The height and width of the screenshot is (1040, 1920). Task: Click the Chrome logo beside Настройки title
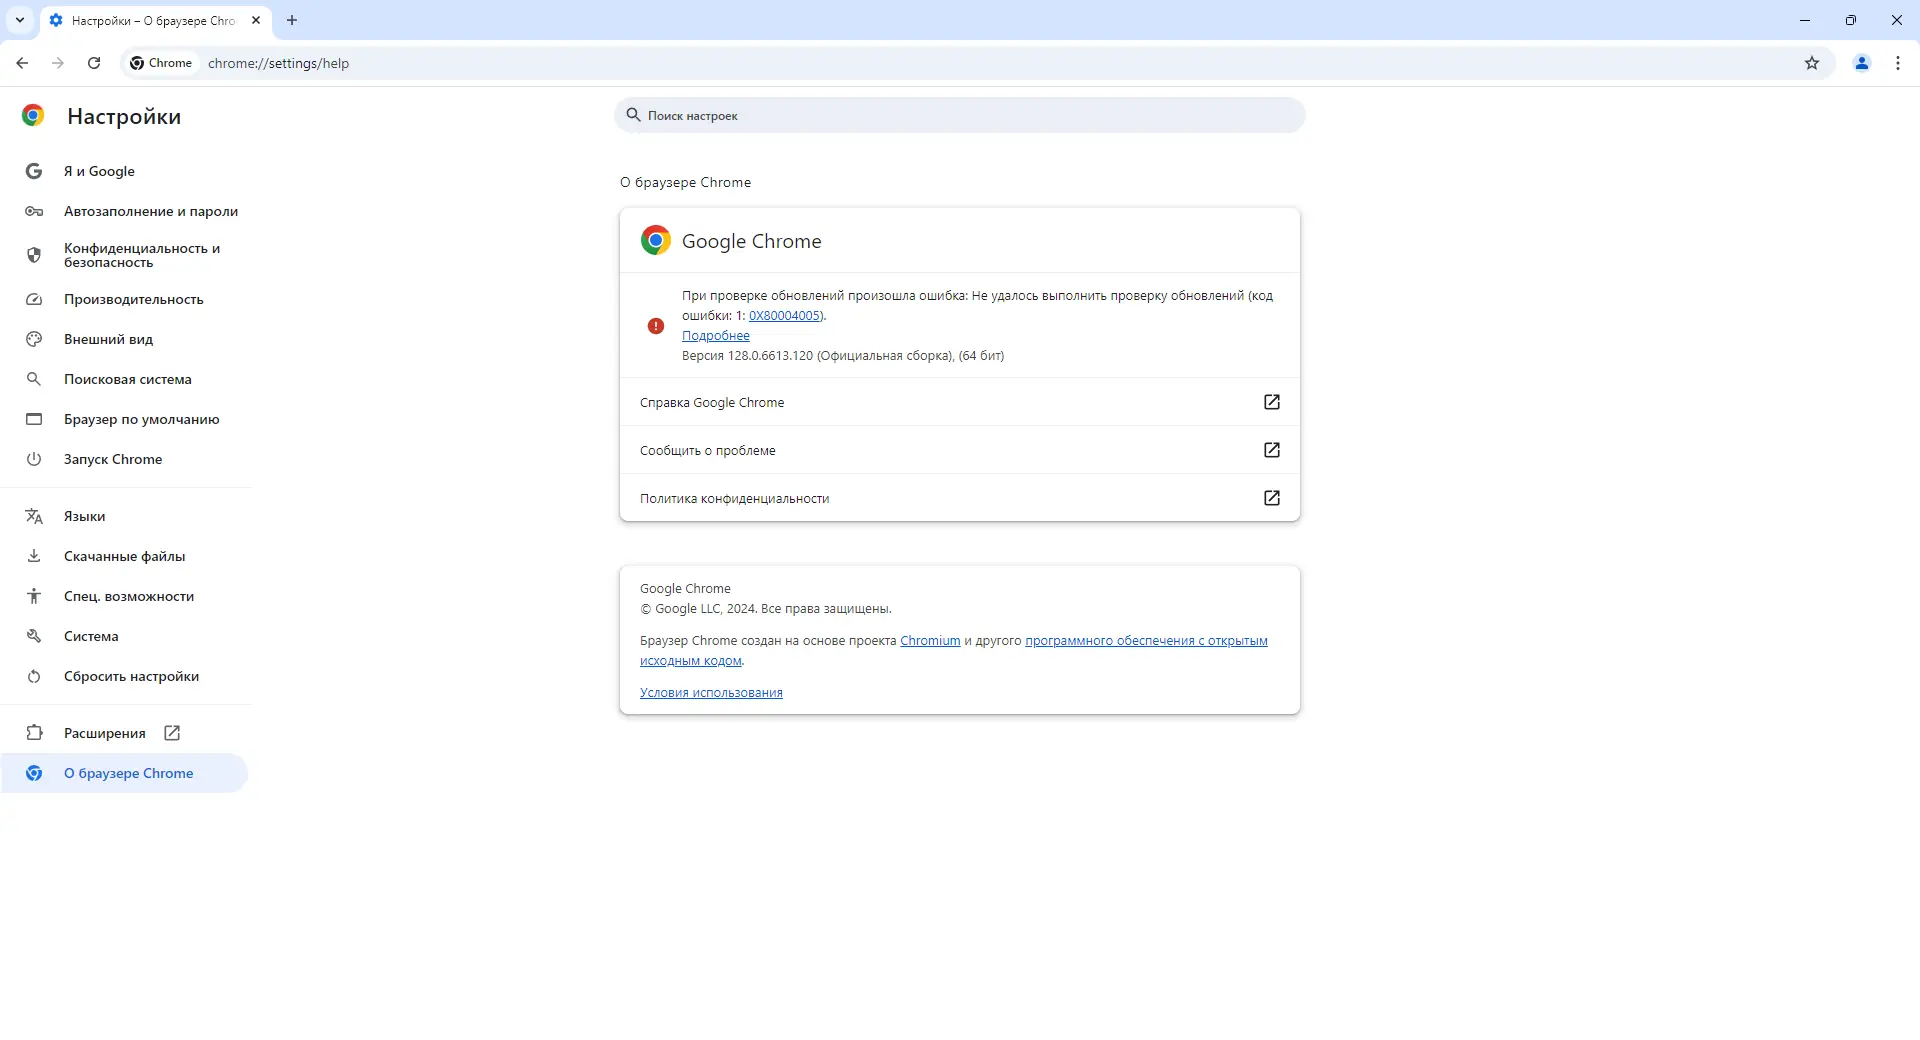[33, 116]
